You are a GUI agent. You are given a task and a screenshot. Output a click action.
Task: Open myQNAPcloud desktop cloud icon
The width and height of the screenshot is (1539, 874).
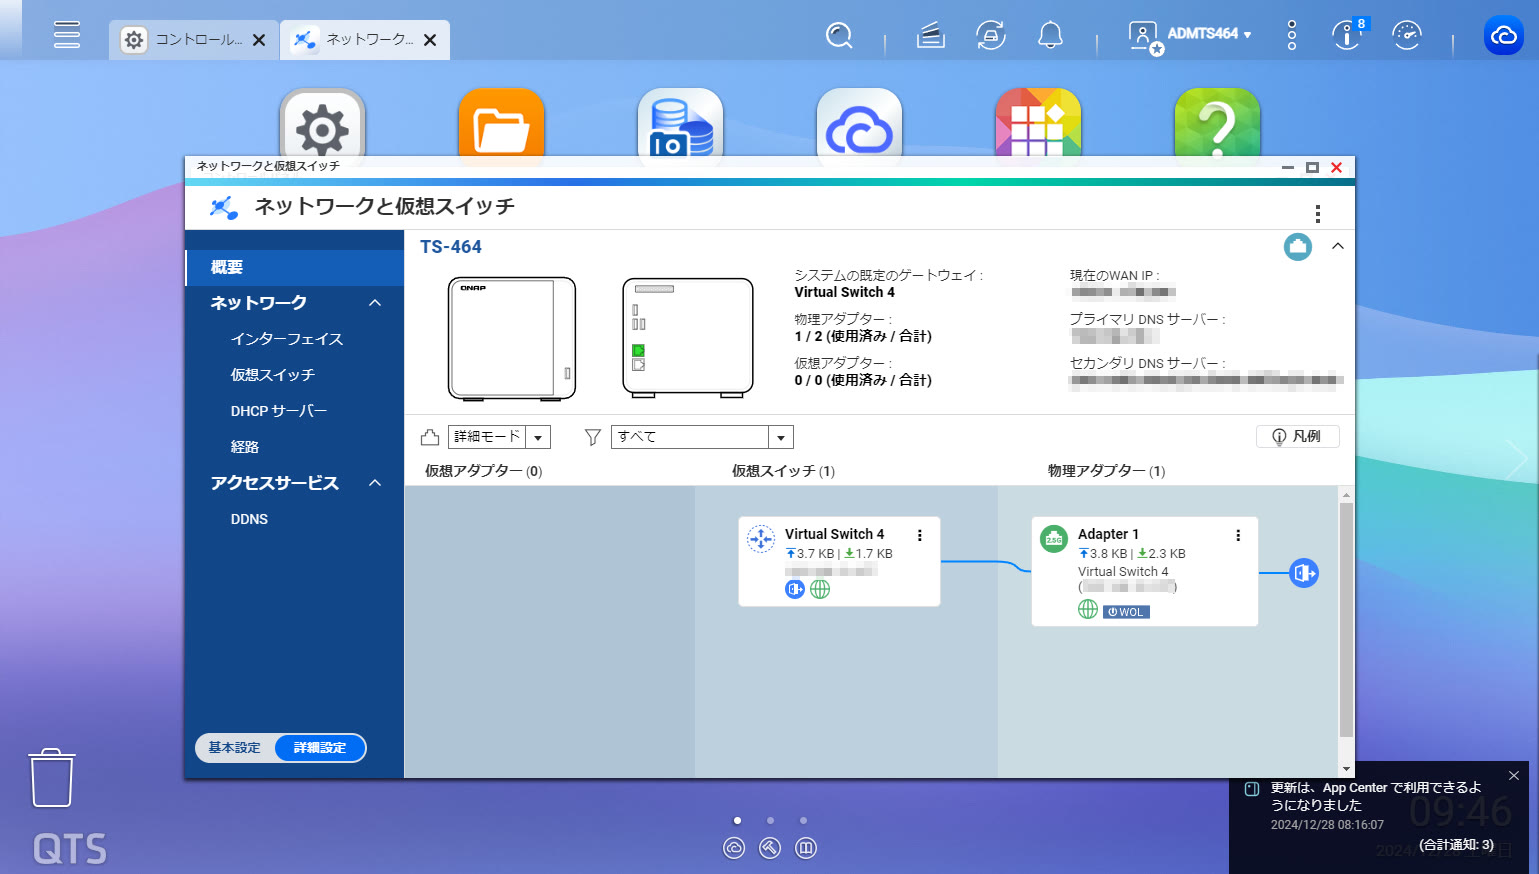859,125
